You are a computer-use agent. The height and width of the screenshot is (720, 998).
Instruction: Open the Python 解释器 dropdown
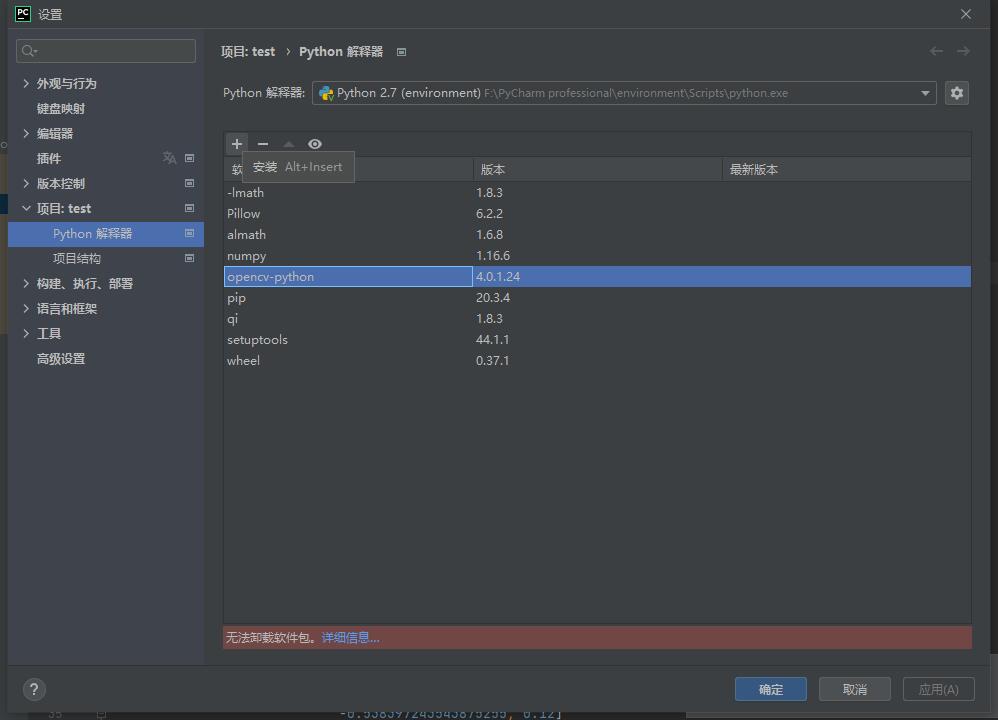click(x=927, y=92)
